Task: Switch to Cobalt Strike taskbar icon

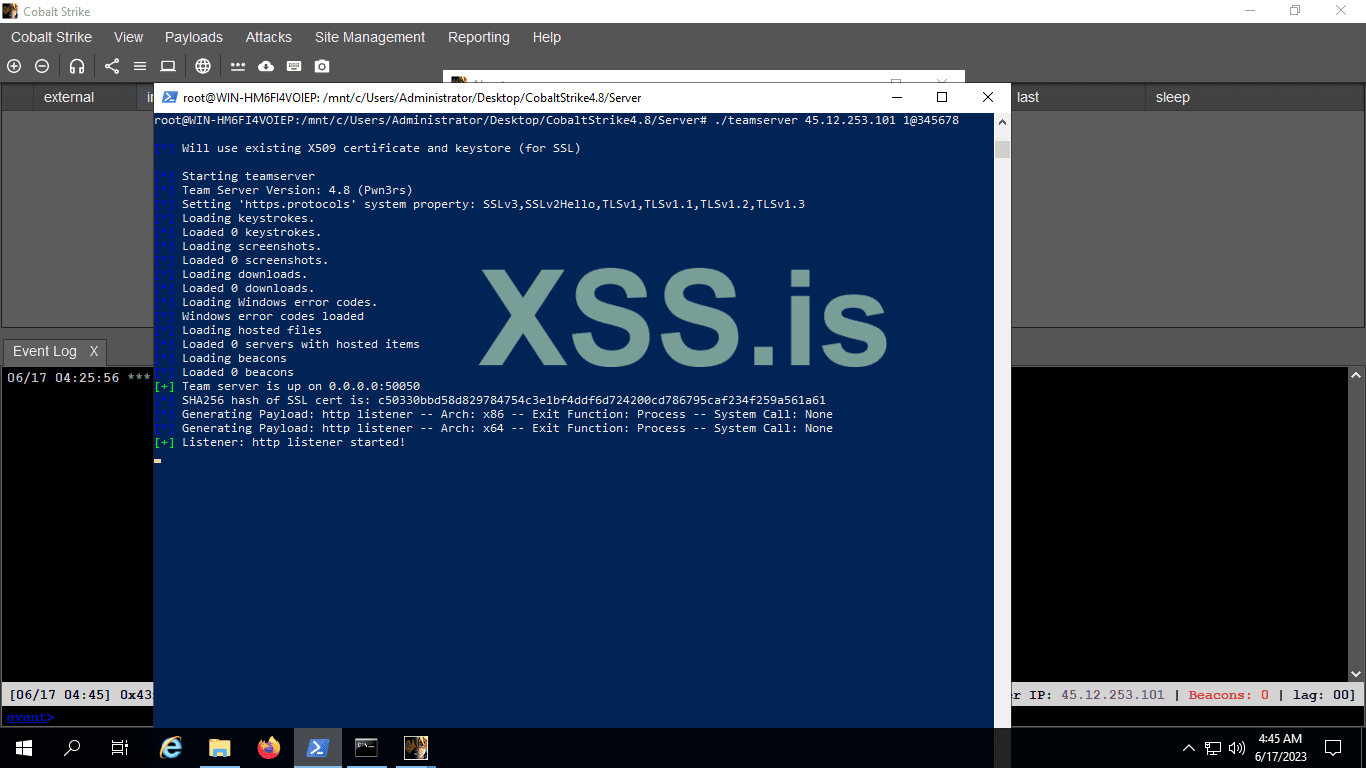Action: coord(416,748)
